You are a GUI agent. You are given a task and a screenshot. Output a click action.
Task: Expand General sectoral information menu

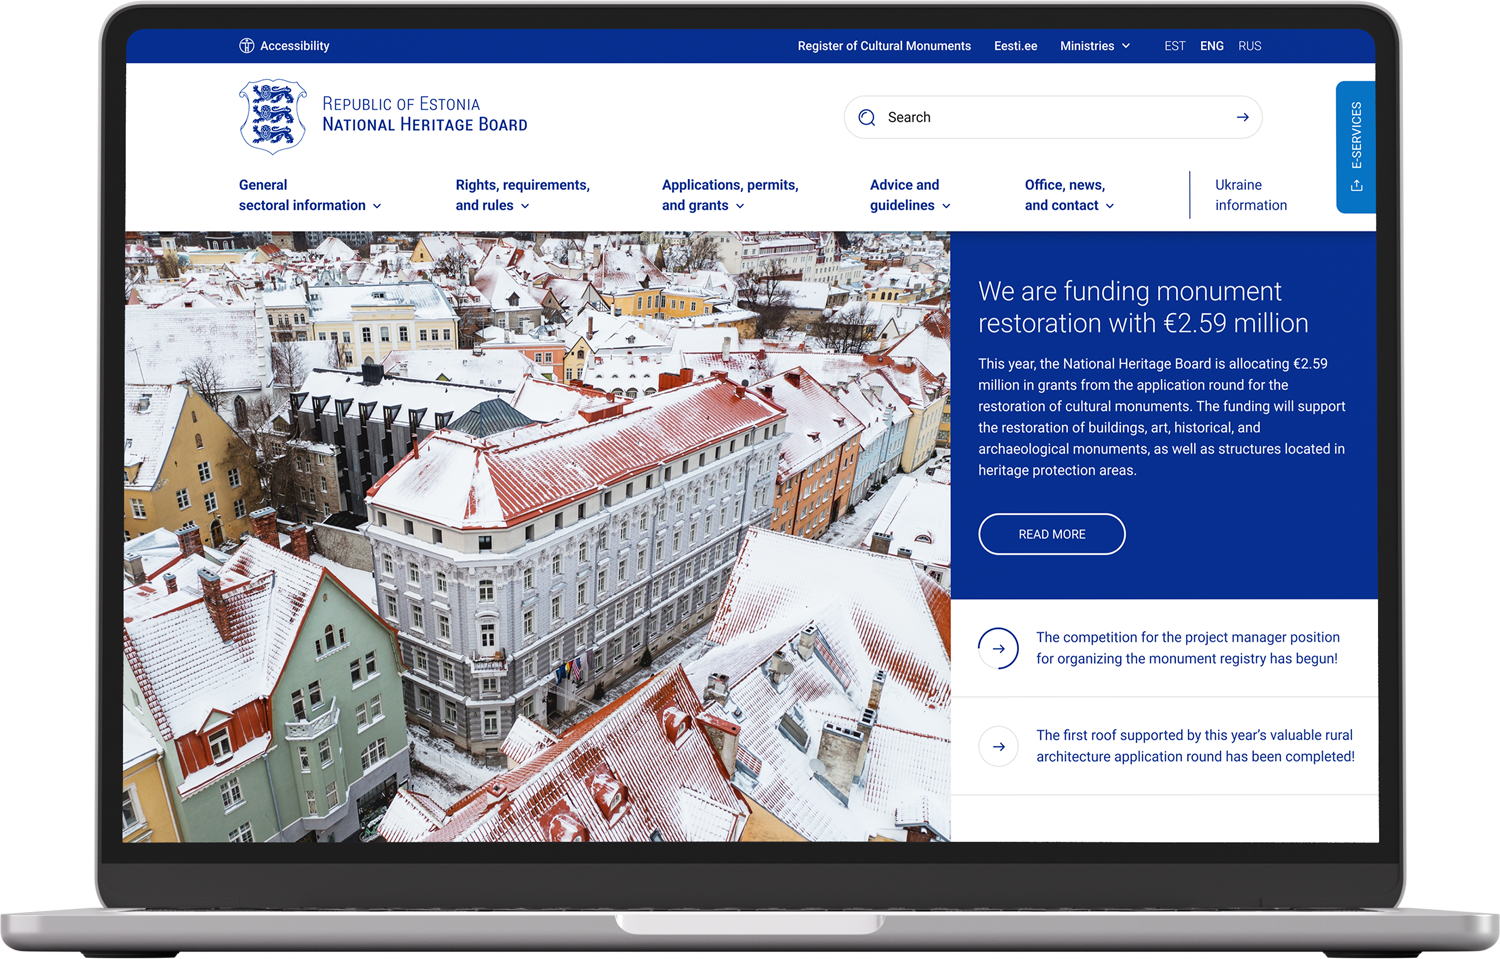point(309,196)
